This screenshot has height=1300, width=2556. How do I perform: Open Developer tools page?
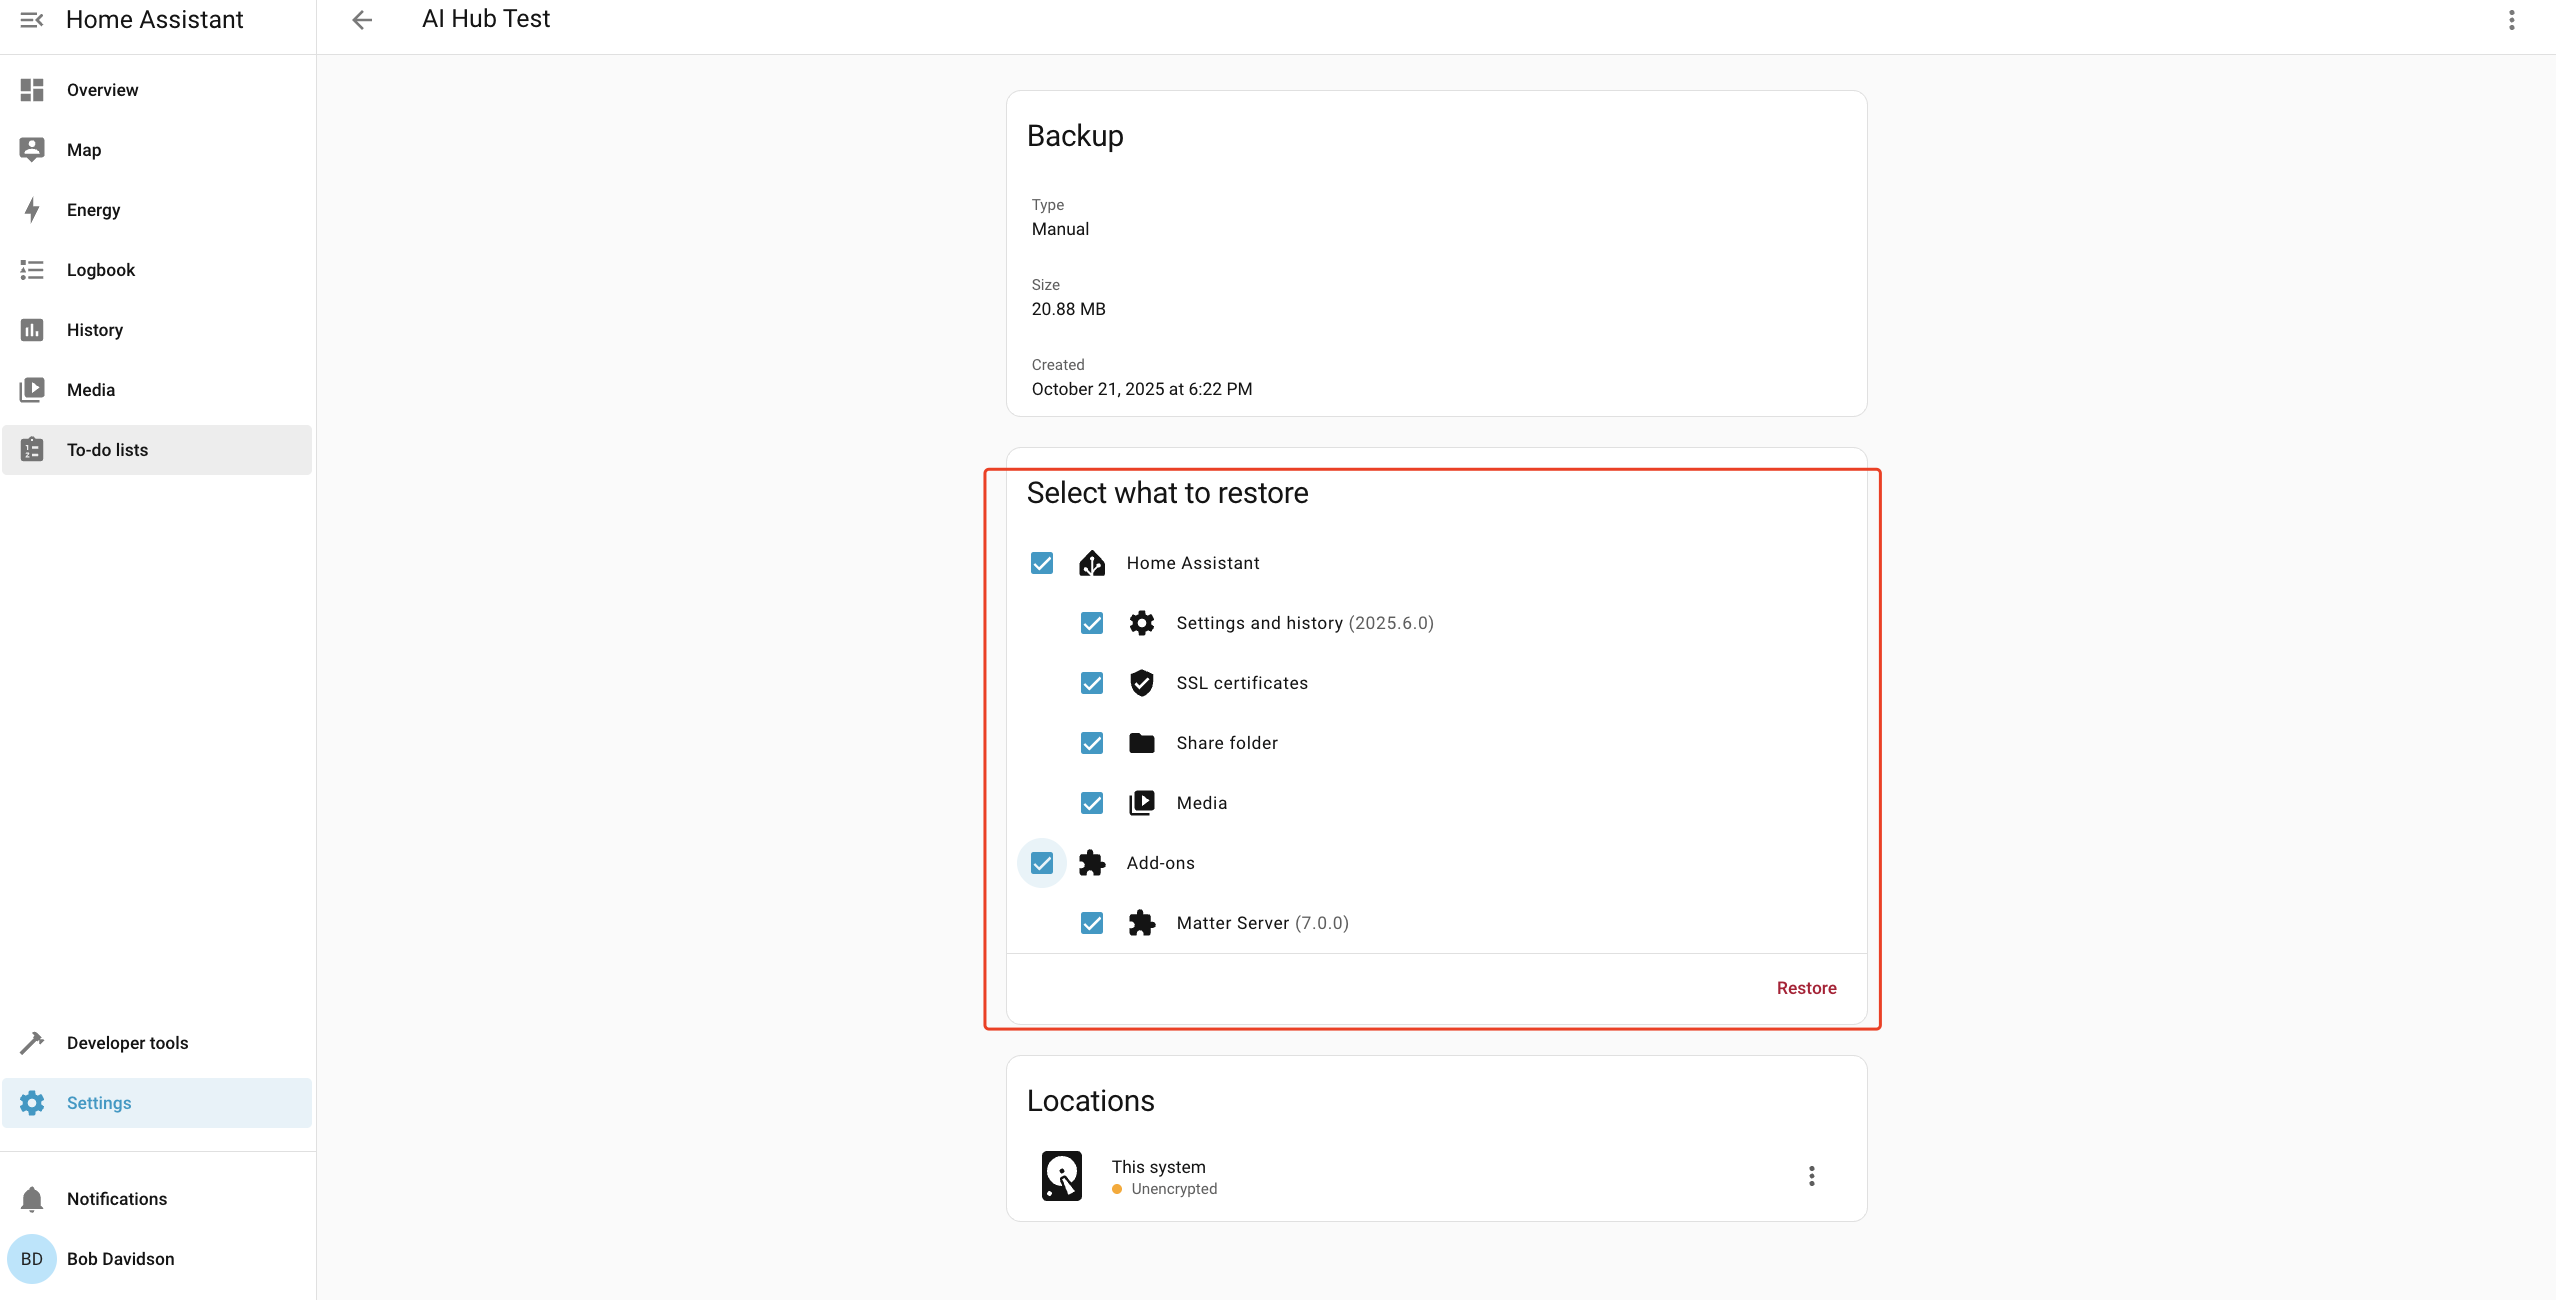click(157, 1043)
